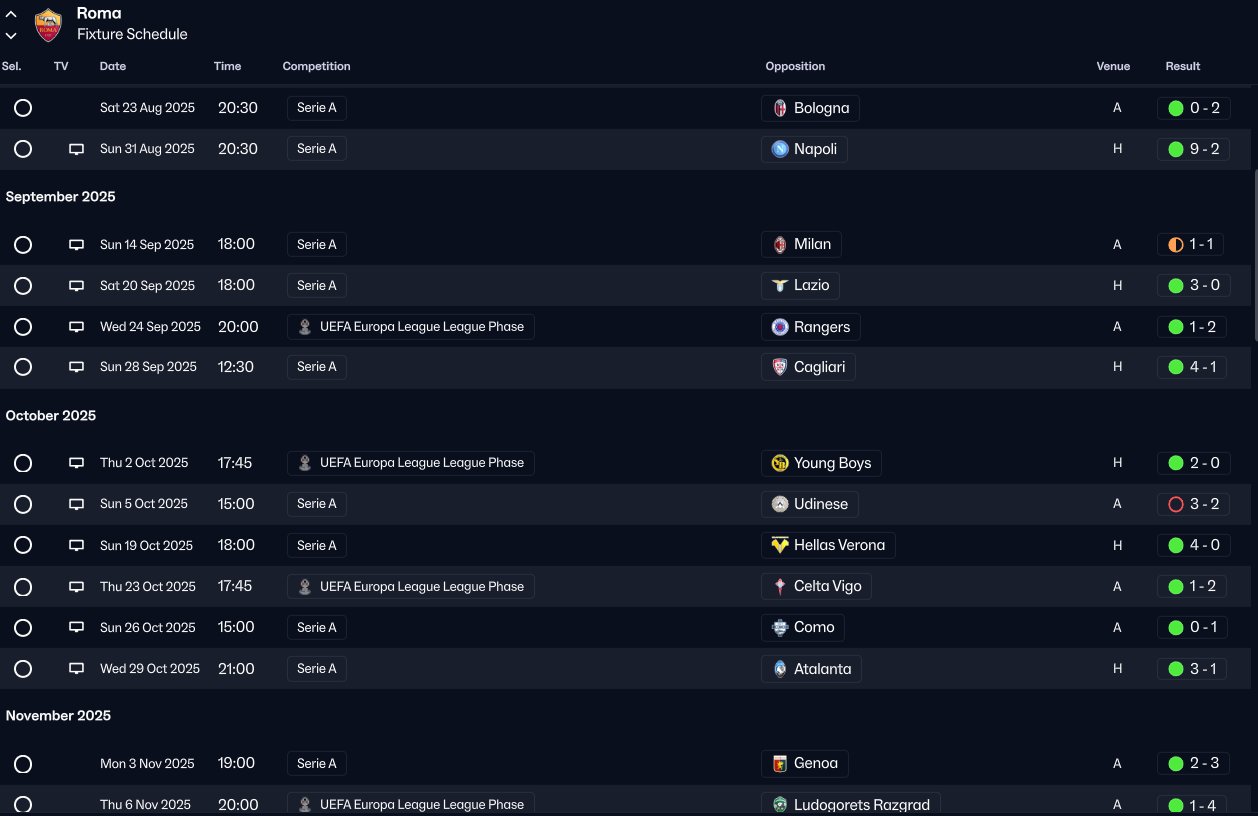Open the 1 - 1 draw result against Milan
The width and height of the screenshot is (1258, 816).
(x=1190, y=245)
